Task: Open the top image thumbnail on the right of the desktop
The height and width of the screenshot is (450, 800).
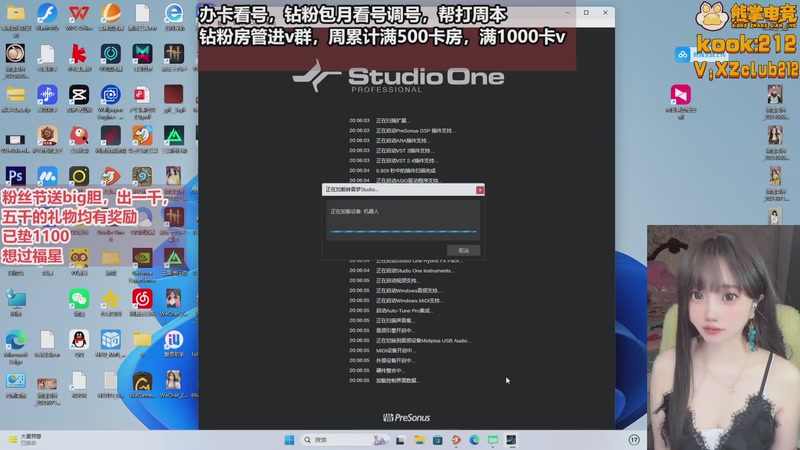Action: pos(775,95)
